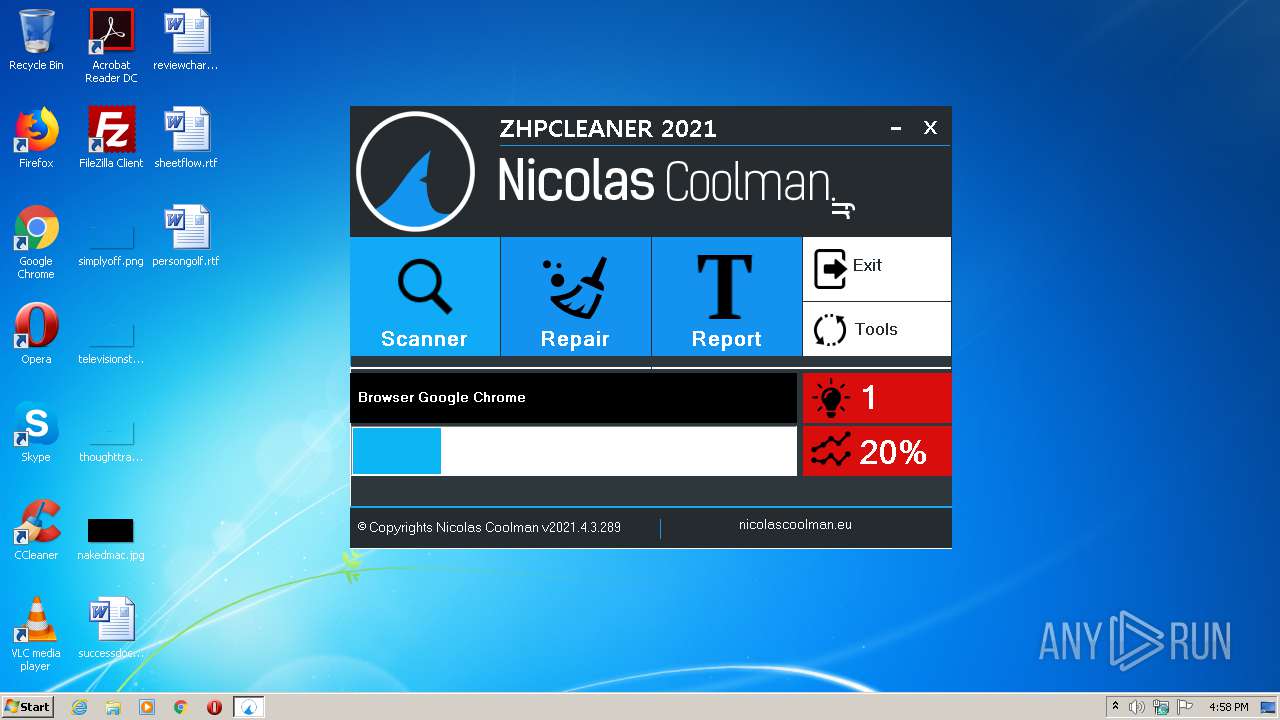Select the Skype desktop shortcut
Screen dimensions: 1280x720
point(36,432)
